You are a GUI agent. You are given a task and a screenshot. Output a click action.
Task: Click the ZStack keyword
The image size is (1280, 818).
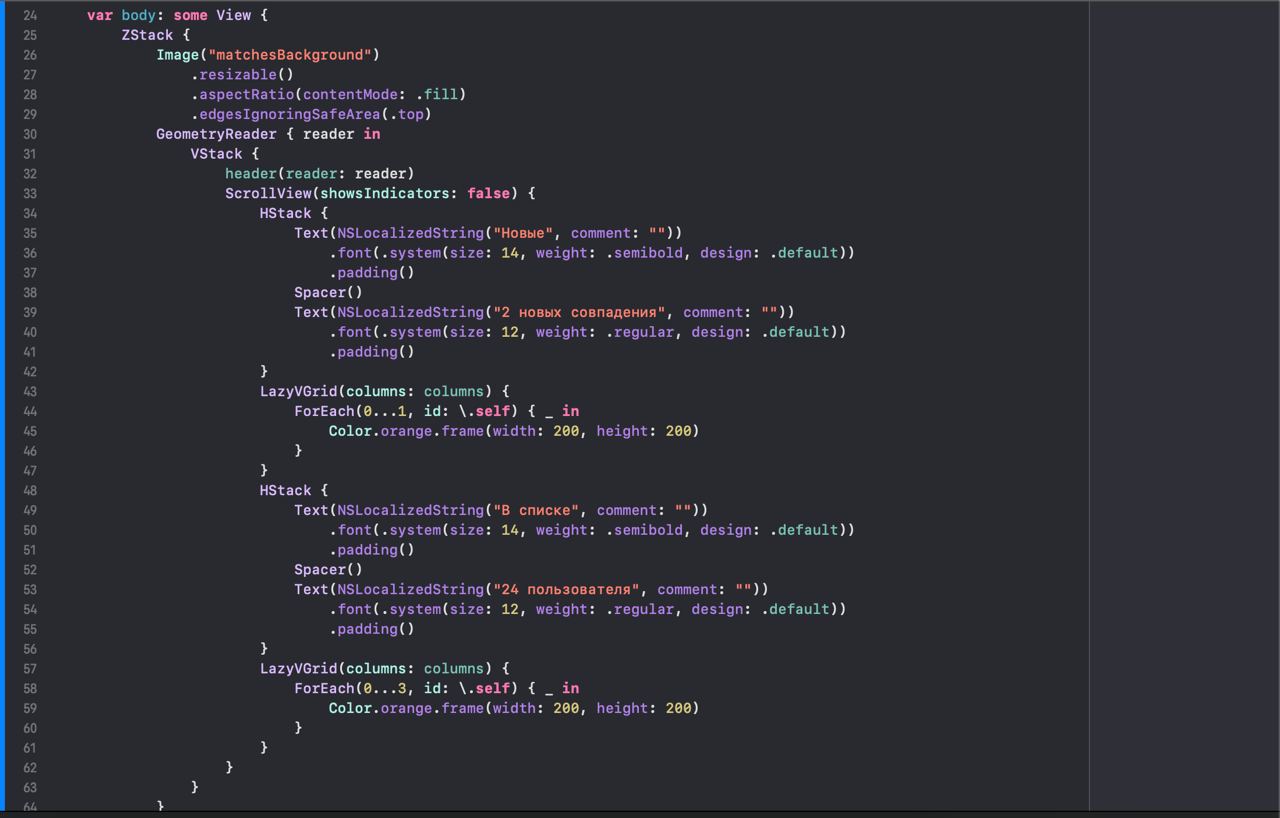pos(147,35)
